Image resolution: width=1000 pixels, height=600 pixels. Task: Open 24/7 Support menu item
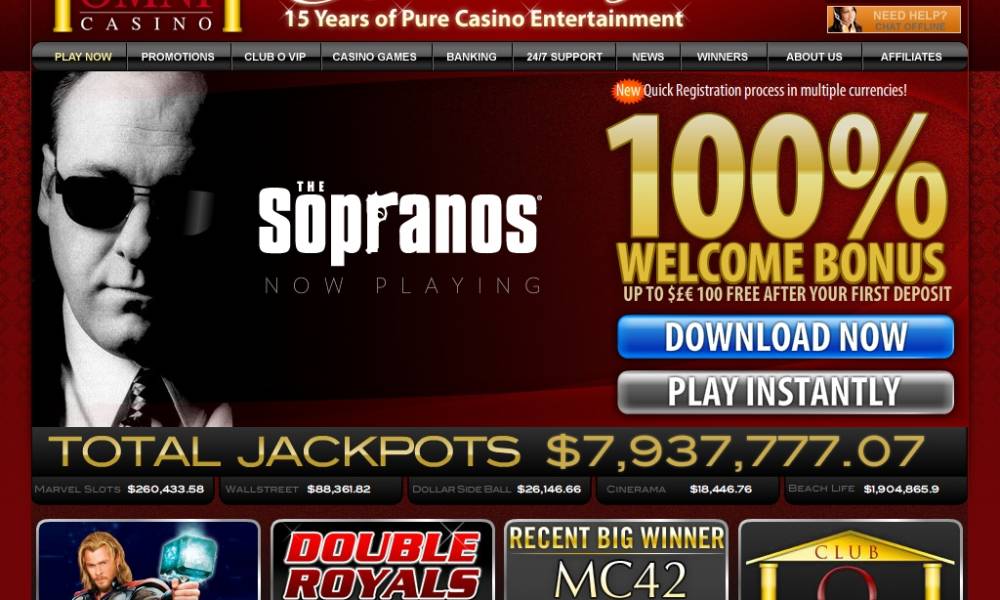click(564, 57)
